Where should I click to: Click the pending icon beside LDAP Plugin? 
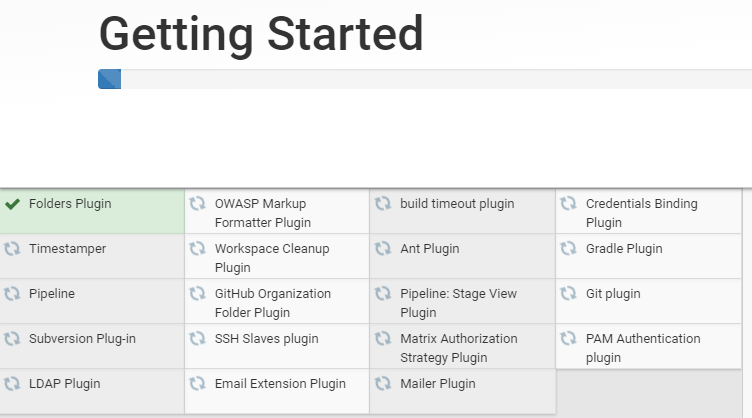click(13, 384)
